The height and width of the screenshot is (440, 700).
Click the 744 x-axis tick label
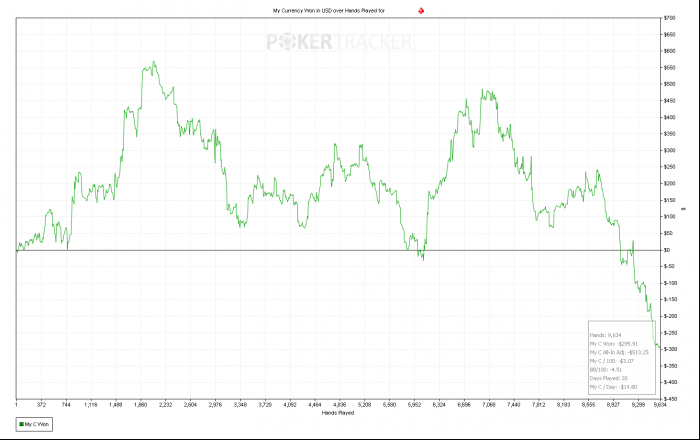point(66,405)
